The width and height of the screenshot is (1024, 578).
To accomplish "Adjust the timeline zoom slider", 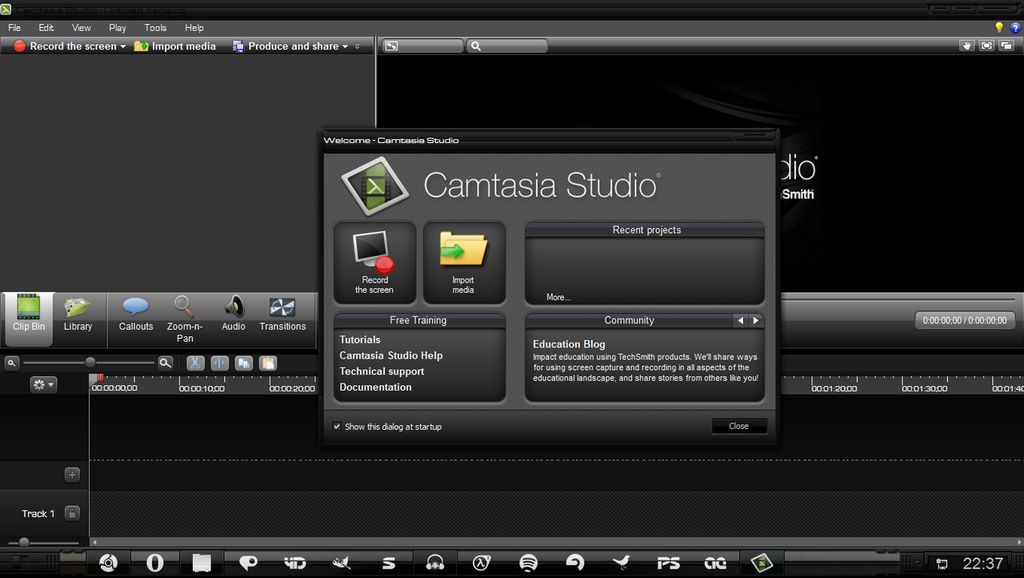I will (x=90, y=363).
